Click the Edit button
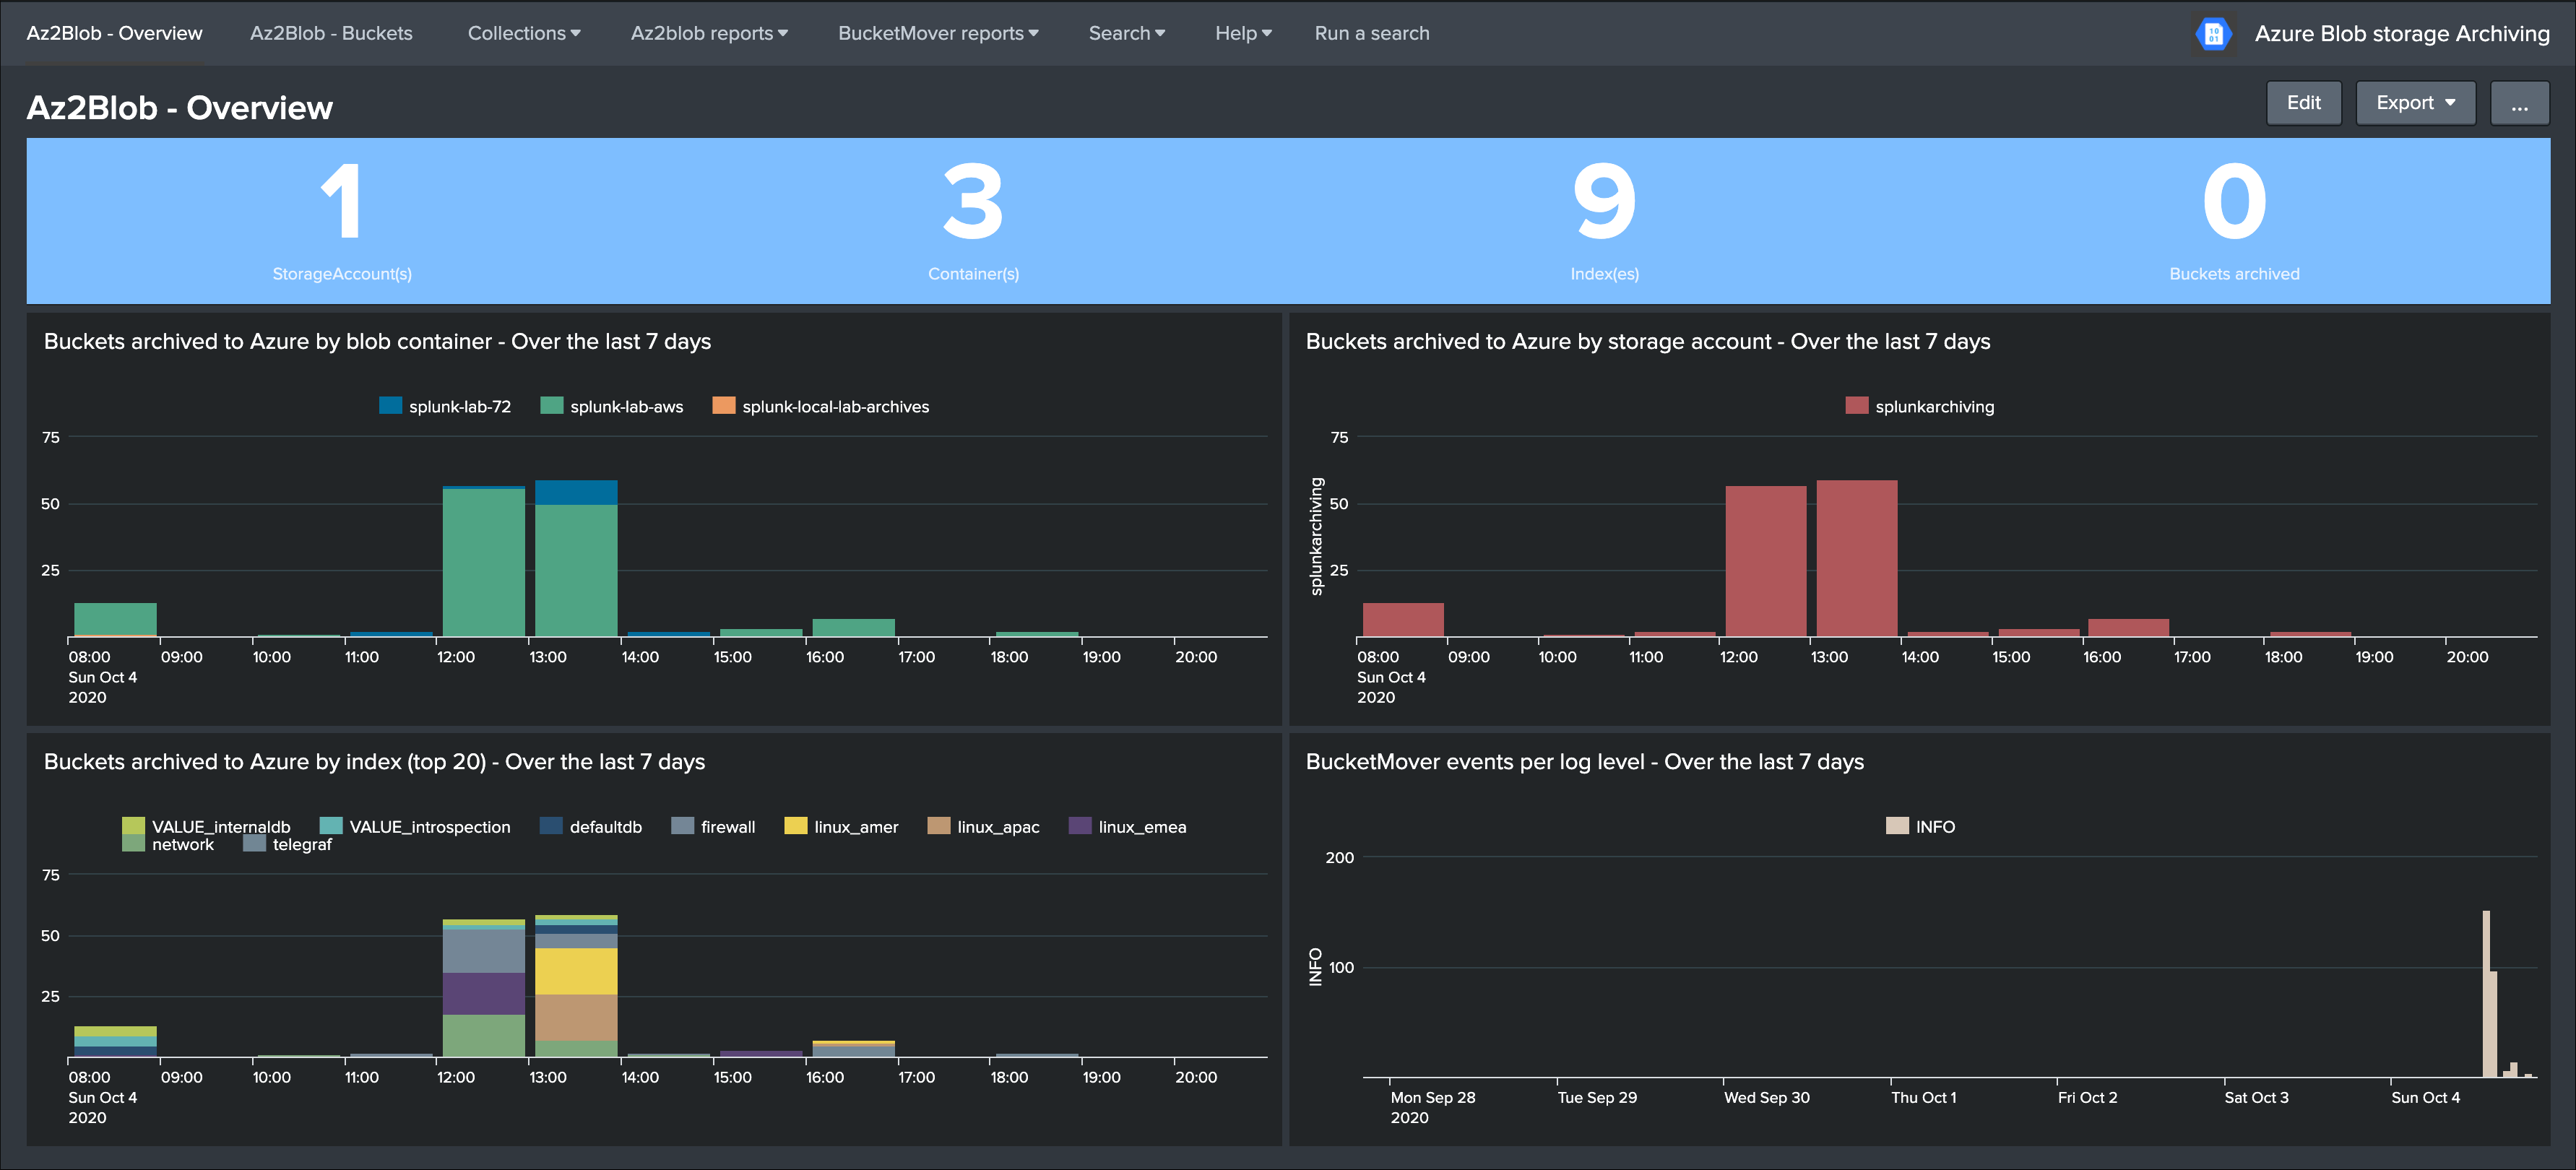Screen dimensions: 2576x1170 pos(2304,102)
